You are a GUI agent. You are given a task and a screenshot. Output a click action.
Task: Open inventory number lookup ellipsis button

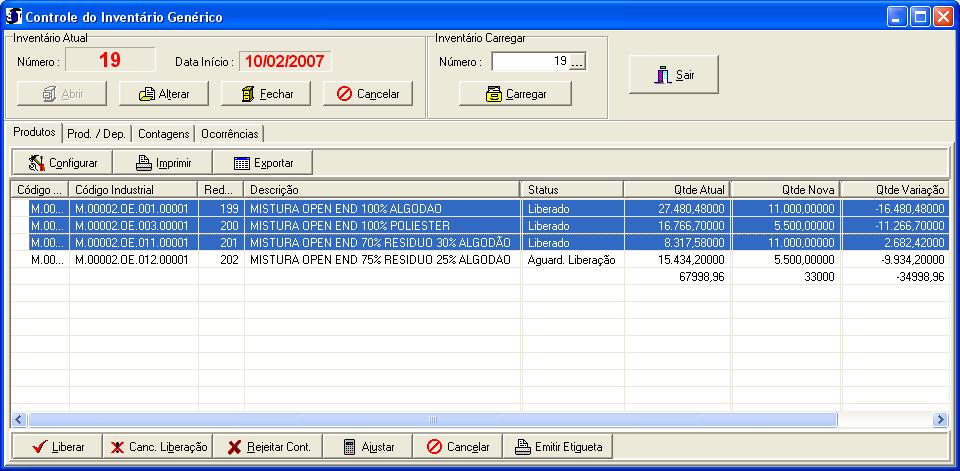pyautogui.click(x=577, y=62)
